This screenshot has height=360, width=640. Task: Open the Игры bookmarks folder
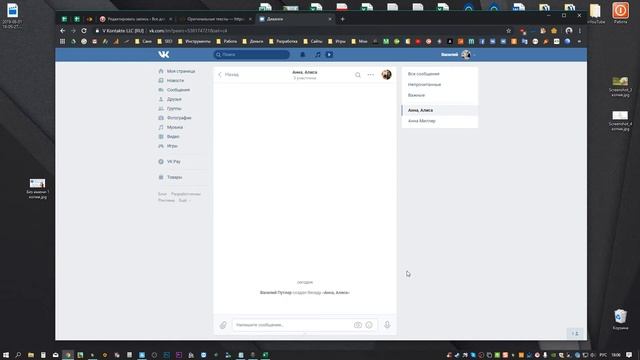tap(337, 41)
